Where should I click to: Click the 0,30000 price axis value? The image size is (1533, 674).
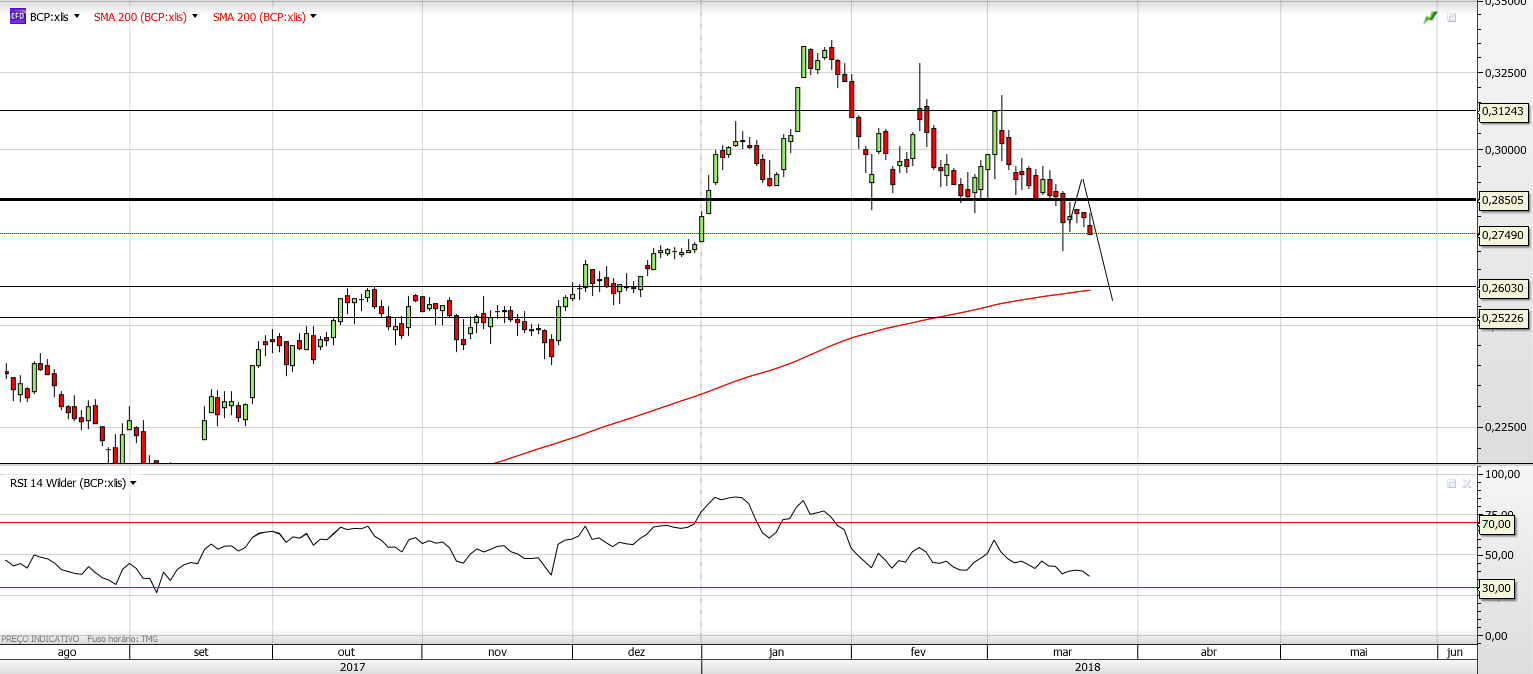pyautogui.click(x=1505, y=150)
